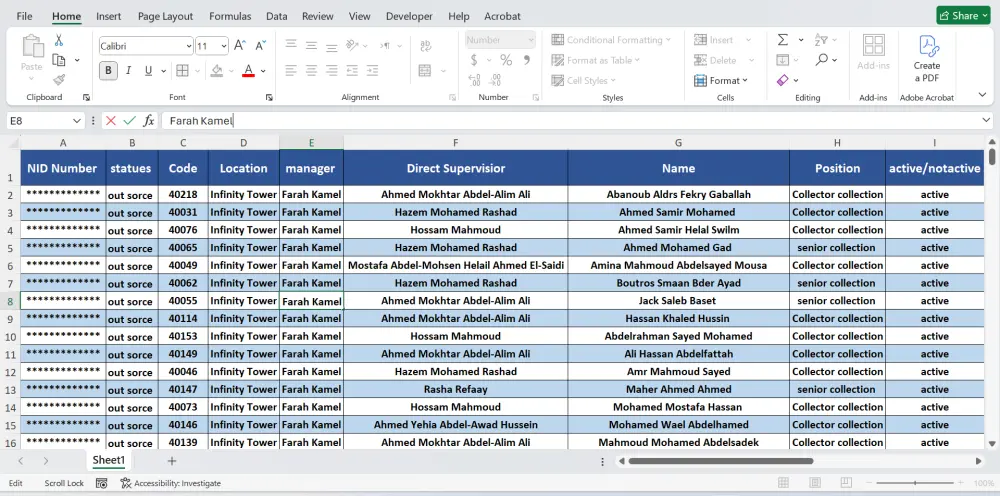
Task: Confirm entry with the check mark
Action: (129, 120)
